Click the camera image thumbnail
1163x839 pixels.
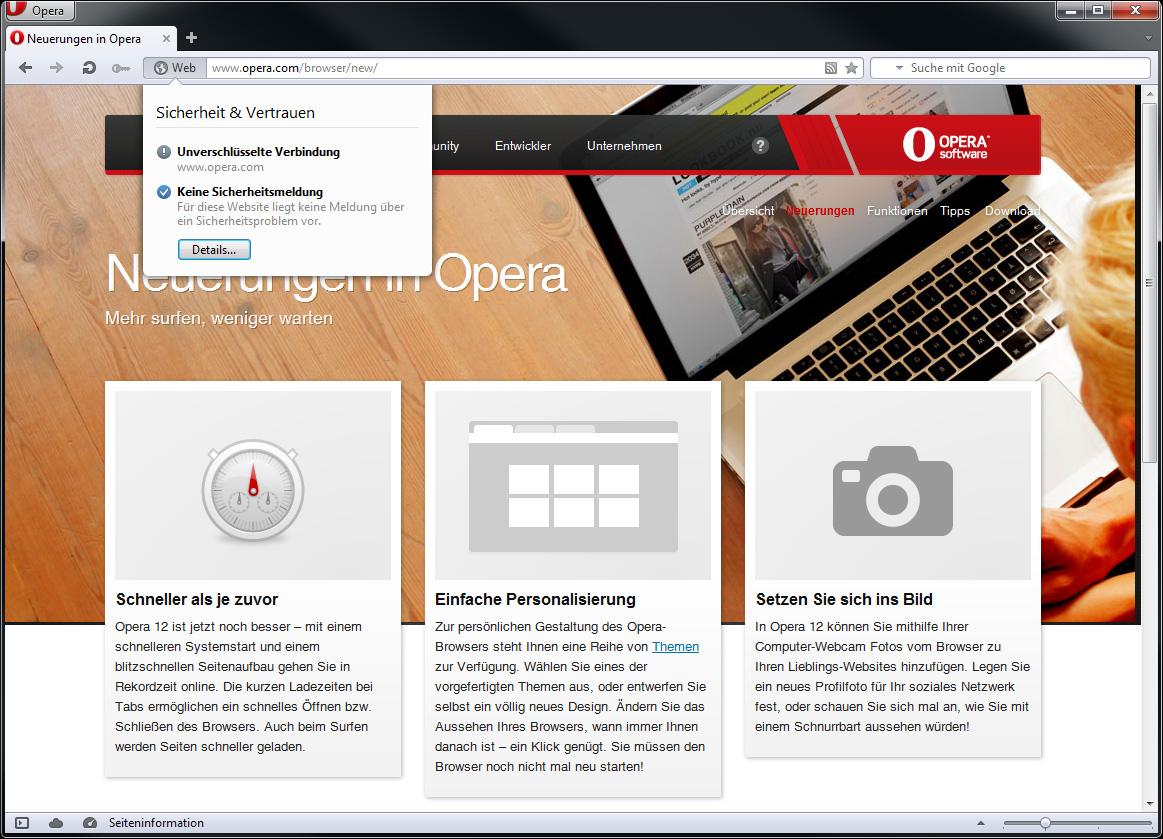(x=893, y=485)
